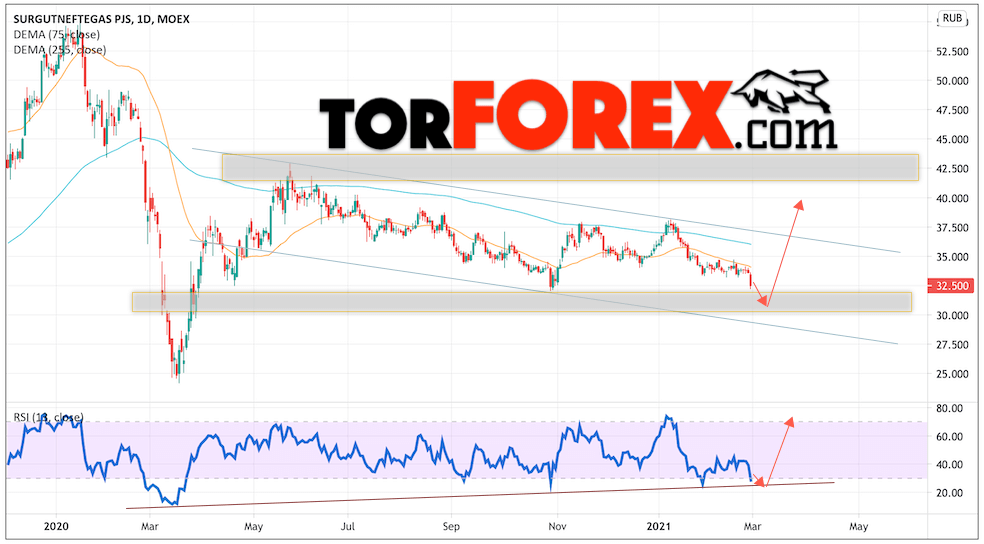Click the Nov time axis label
Image resolution: width=984 pixels, height=544 pixels.
[x=556, y=527]
